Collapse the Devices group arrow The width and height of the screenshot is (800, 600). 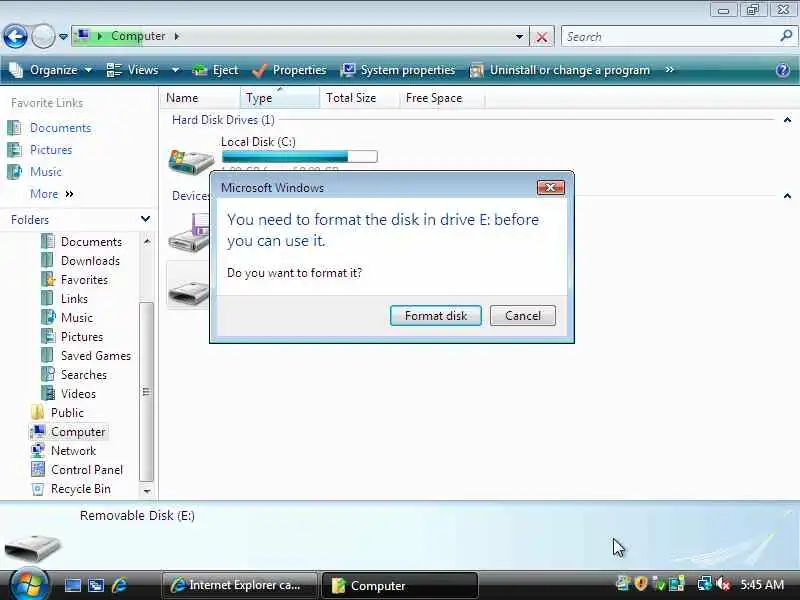point(787,196)
